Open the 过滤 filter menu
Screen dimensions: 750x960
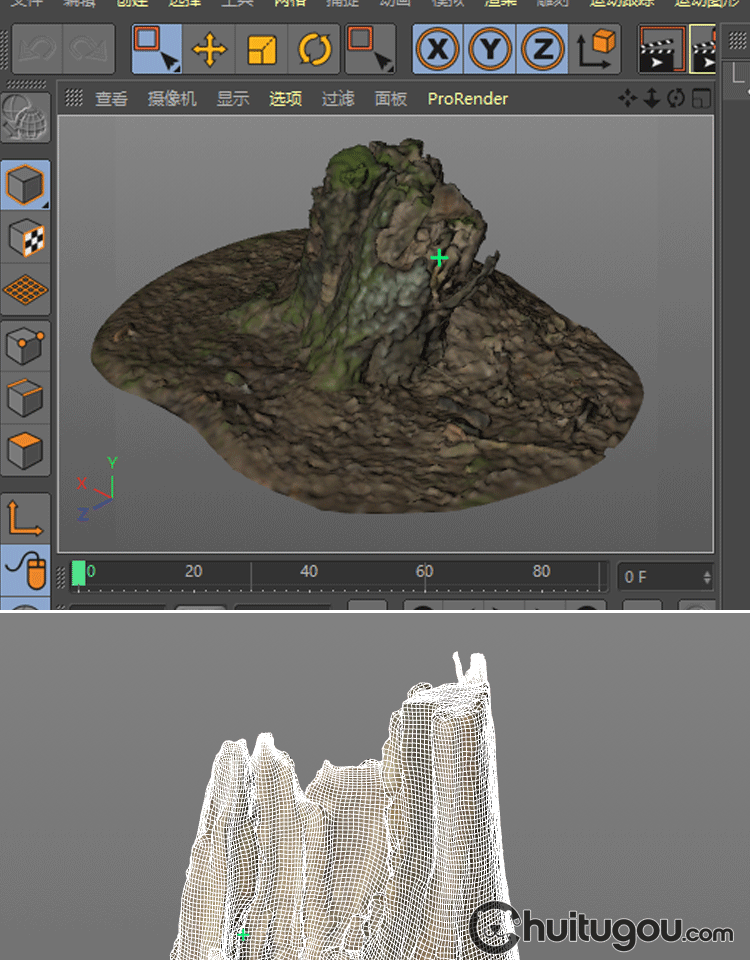point(338,99)
